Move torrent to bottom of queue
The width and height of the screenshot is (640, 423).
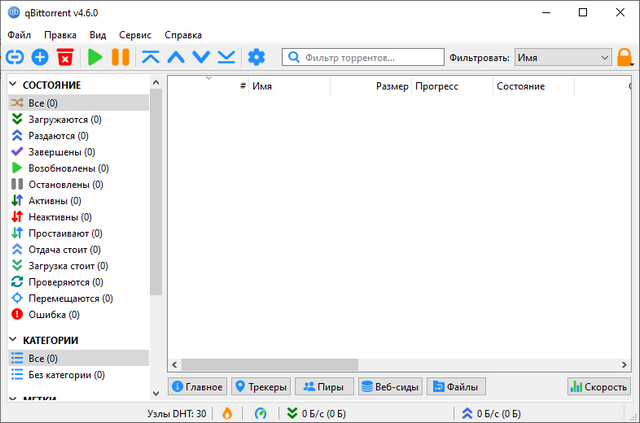pos(227,58)
